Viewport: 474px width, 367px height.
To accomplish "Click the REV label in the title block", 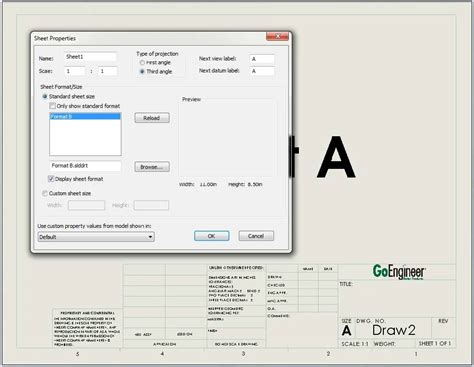I will point(443,321).
